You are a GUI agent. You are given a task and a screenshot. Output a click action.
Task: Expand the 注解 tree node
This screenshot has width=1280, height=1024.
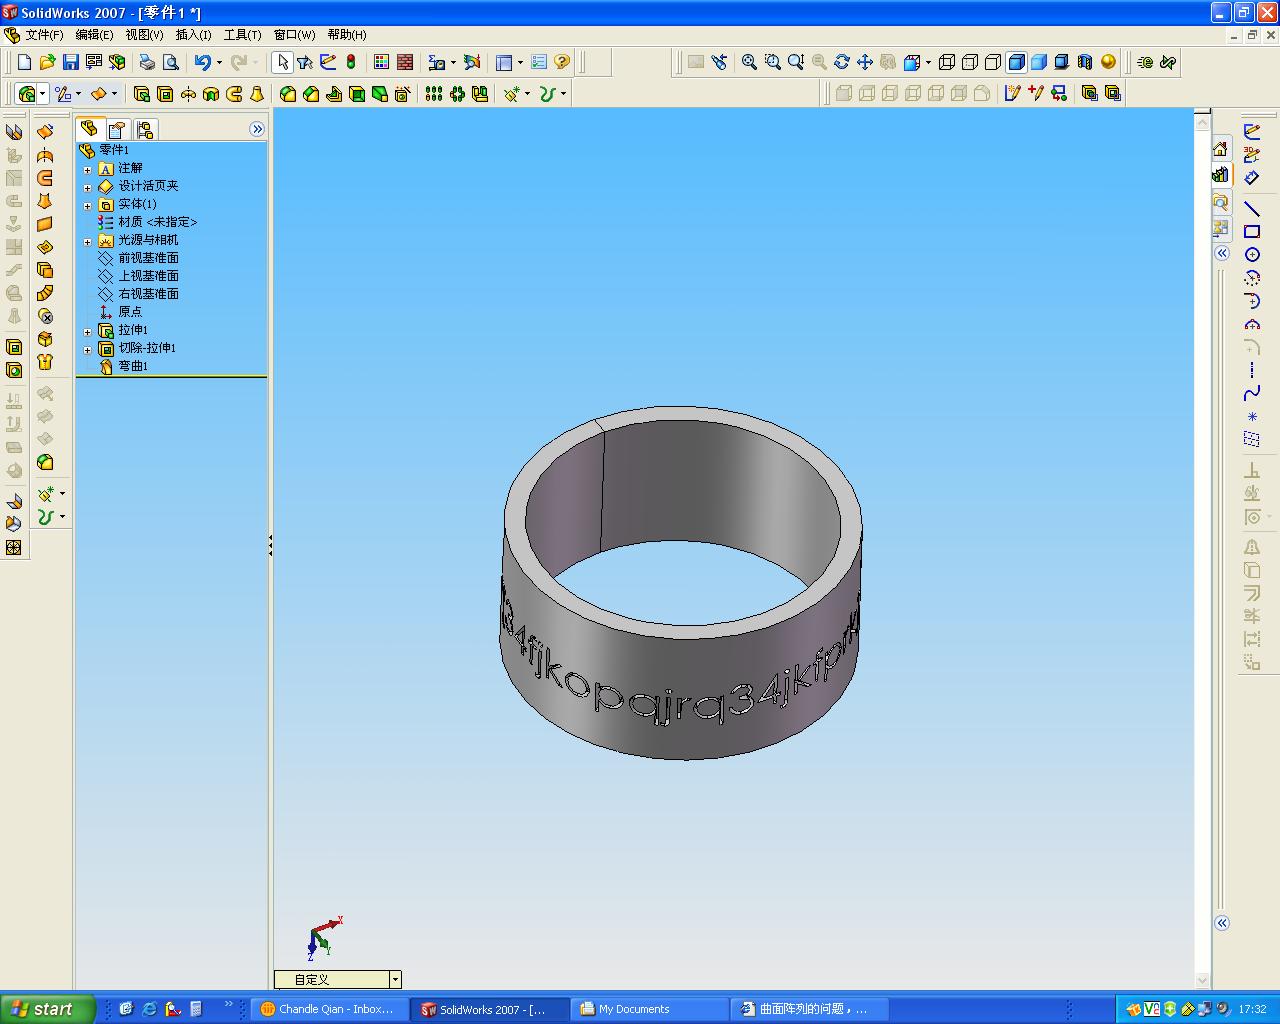point(87,170)
